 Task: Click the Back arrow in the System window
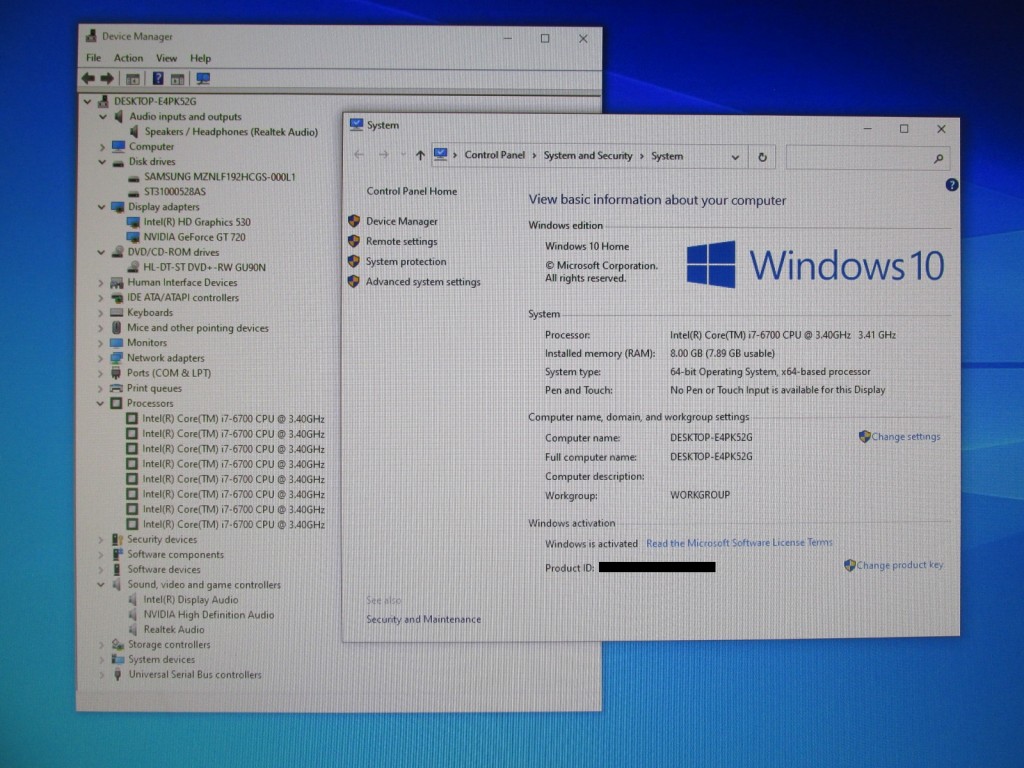coord(359,155)
